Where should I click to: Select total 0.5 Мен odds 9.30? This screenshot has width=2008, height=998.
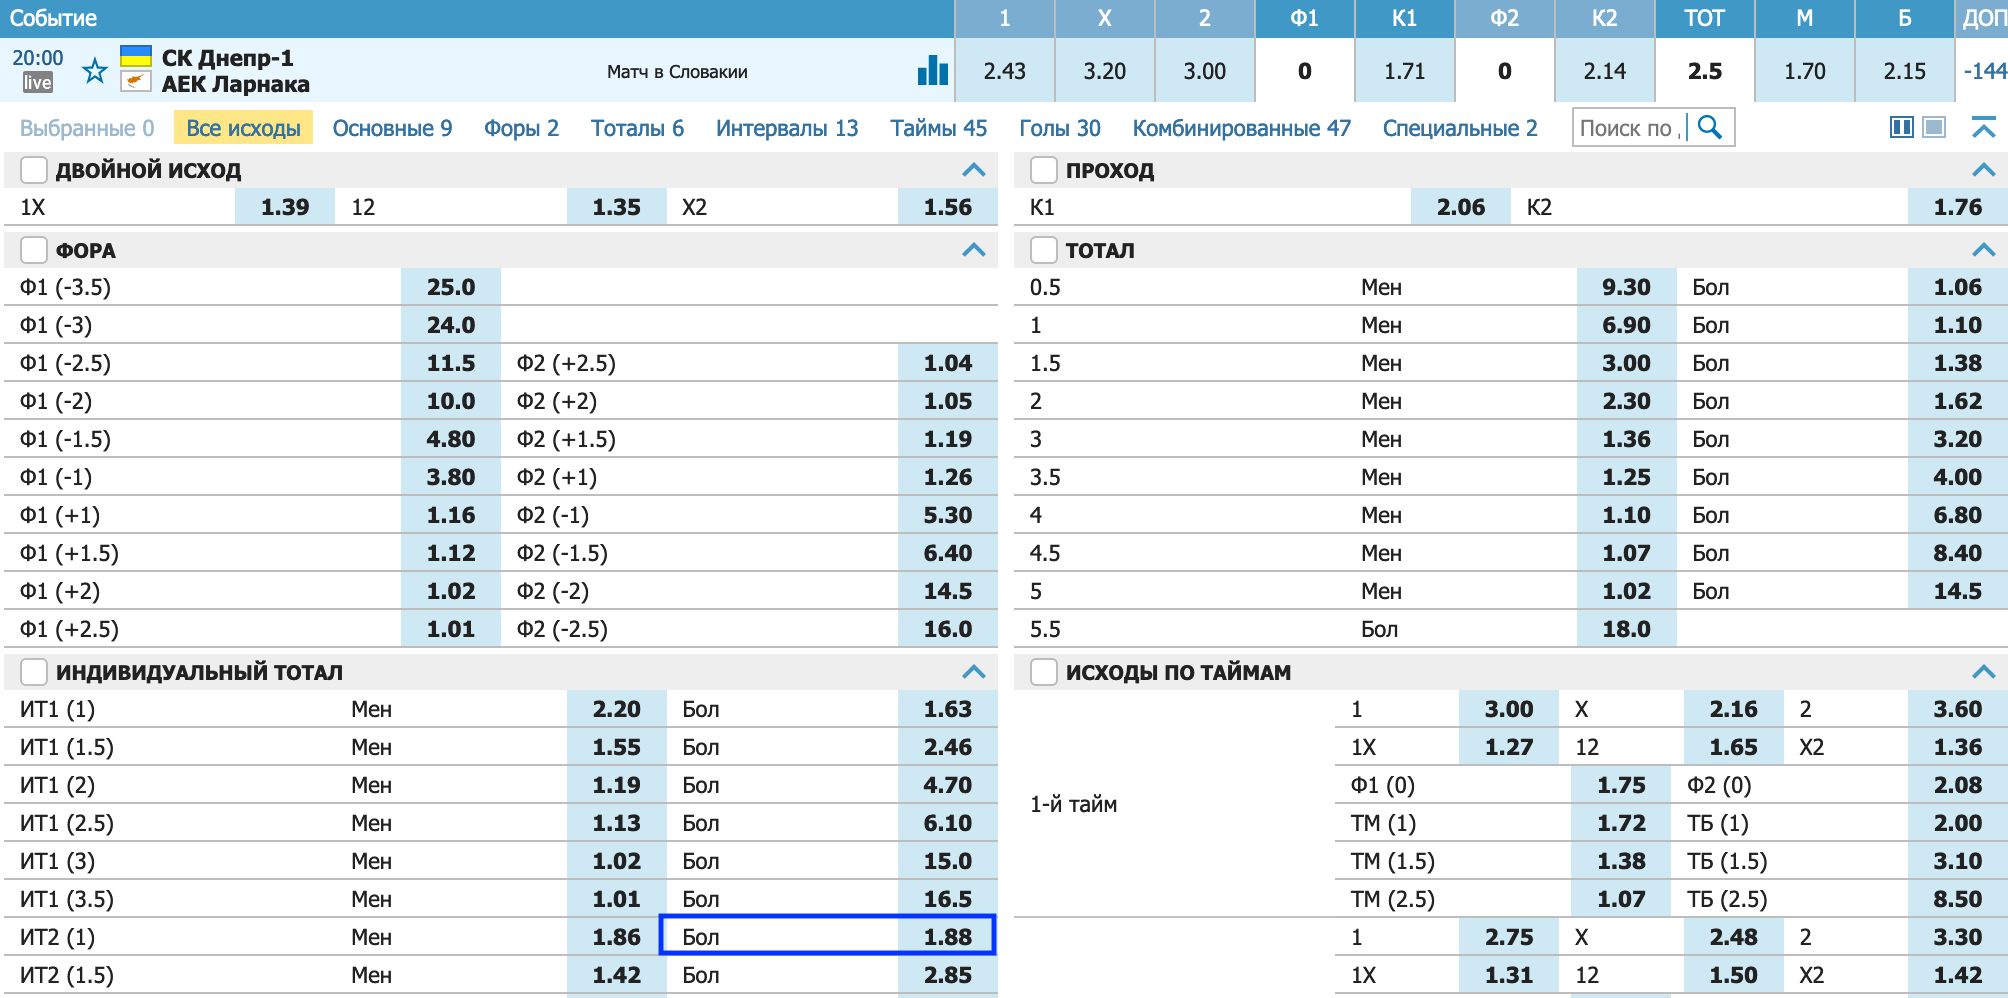pyautogui.click(x=1627, y=287)
